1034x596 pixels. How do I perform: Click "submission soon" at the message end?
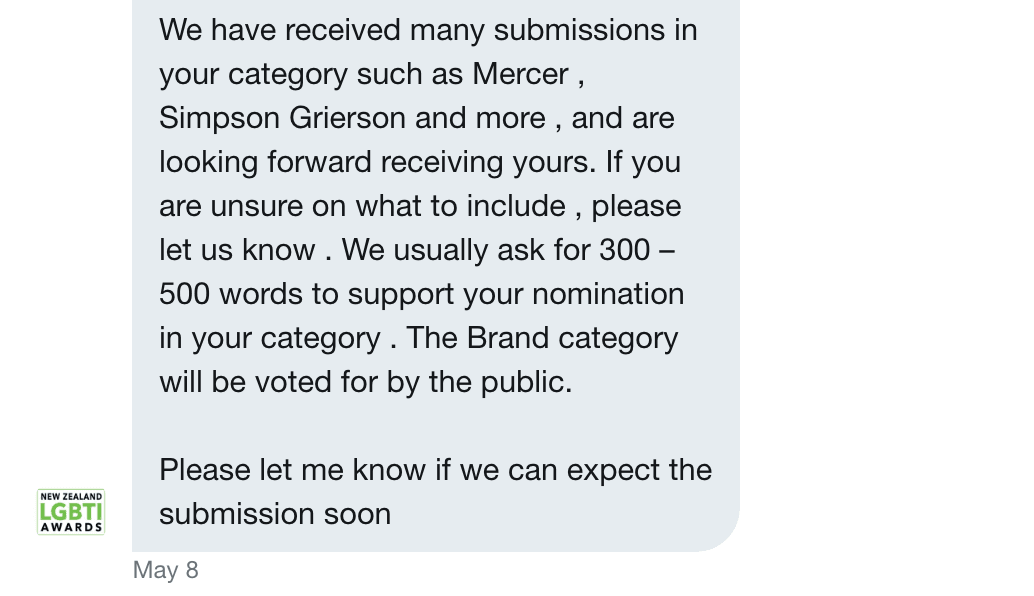275,514
